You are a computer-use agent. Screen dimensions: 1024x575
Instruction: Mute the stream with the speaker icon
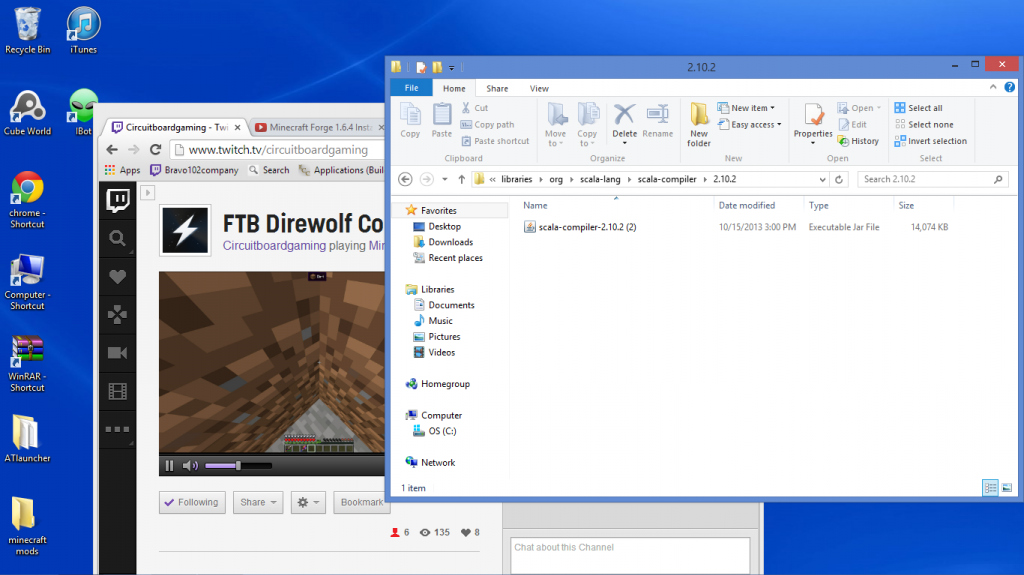190,465
